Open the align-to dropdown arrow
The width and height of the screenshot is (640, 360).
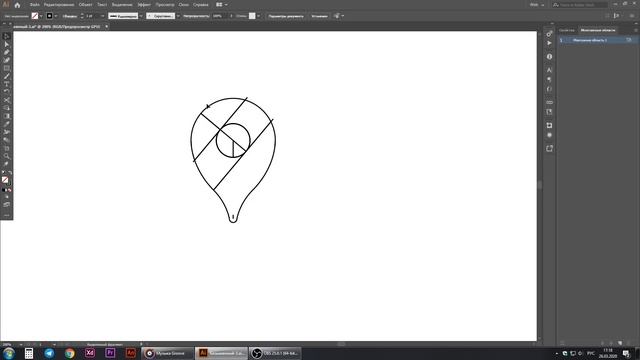pos(342,16)
